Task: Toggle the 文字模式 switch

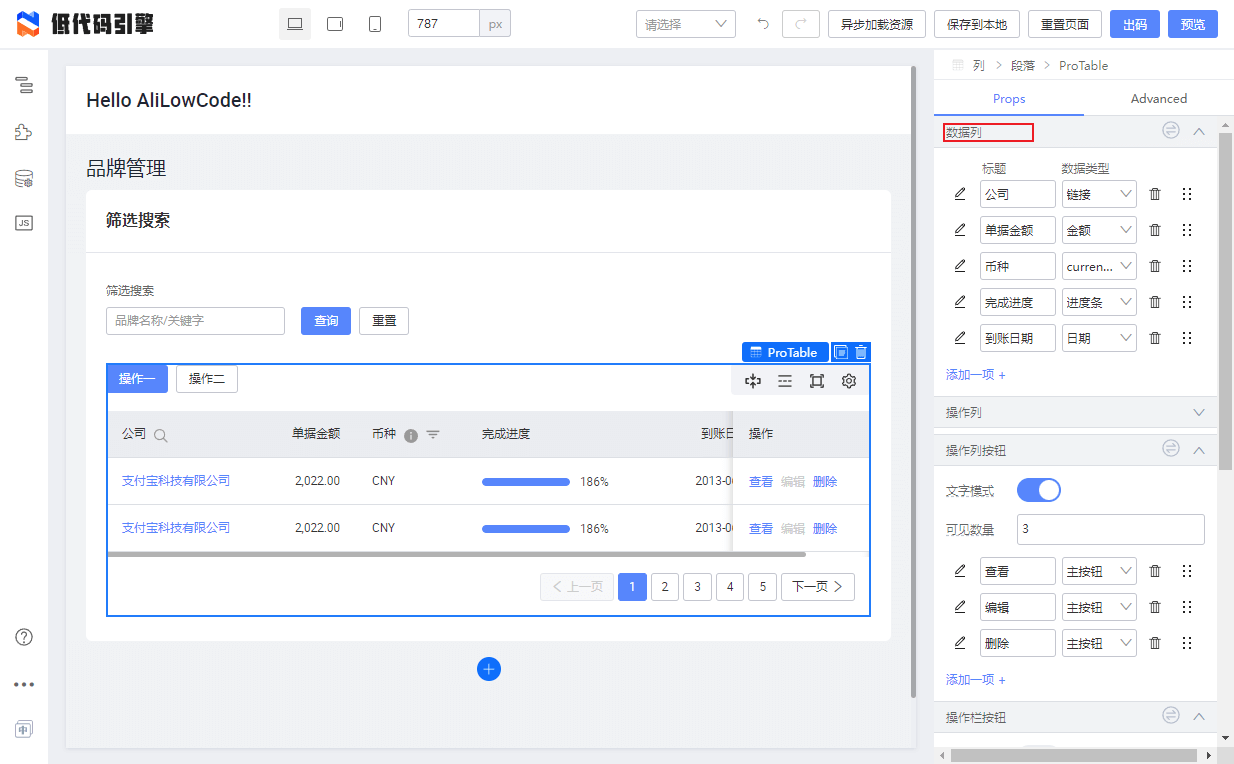Action: click(x=1039, y=491)
